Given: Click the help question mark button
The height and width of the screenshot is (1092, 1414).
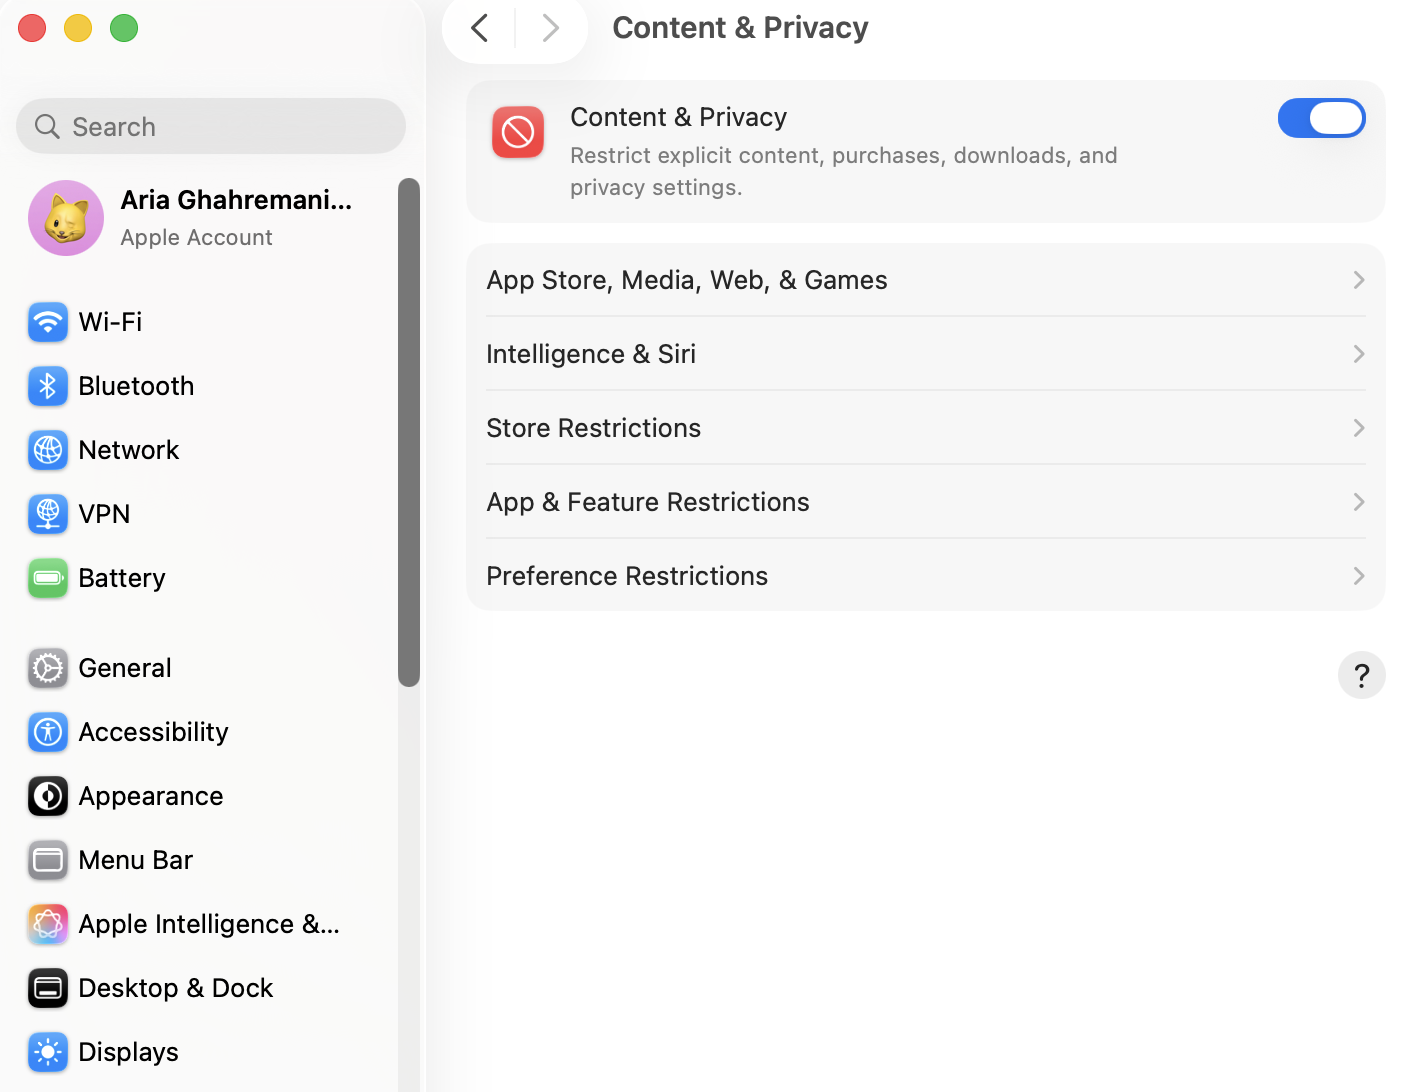Looking at the screenshot, I should coord(1361,675).
